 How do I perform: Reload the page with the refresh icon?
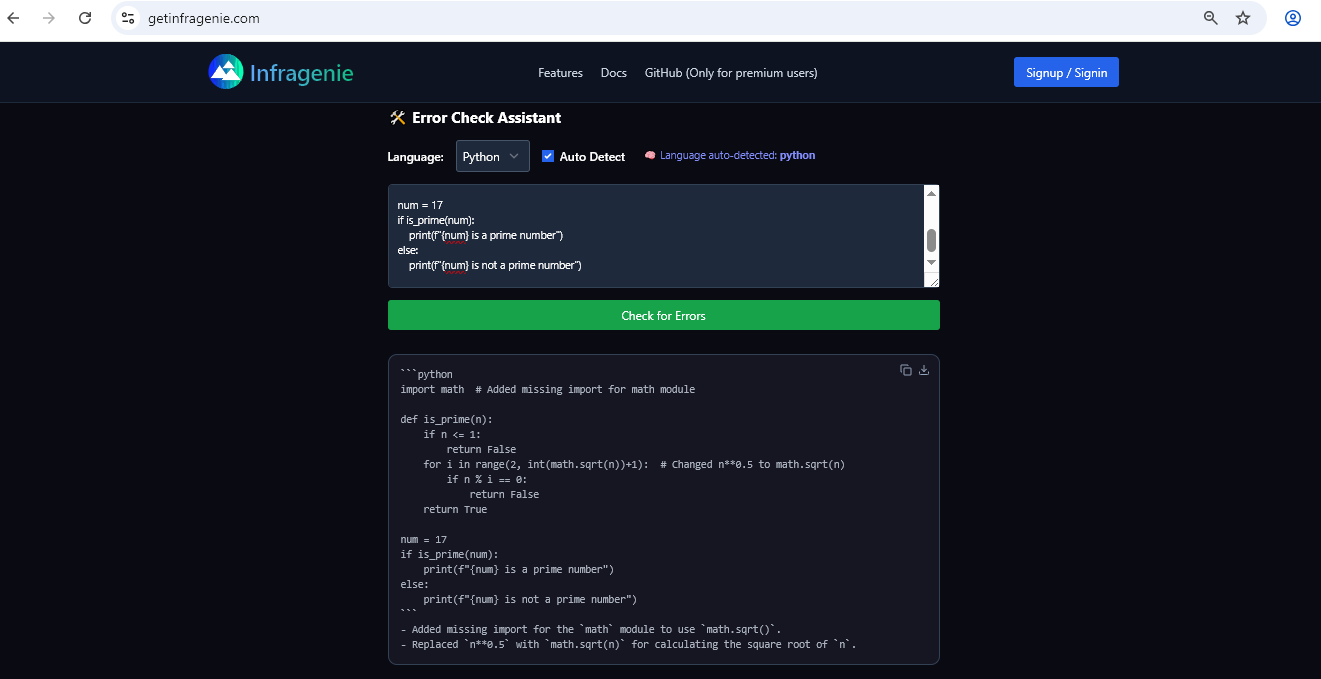[x=85, y=18]
